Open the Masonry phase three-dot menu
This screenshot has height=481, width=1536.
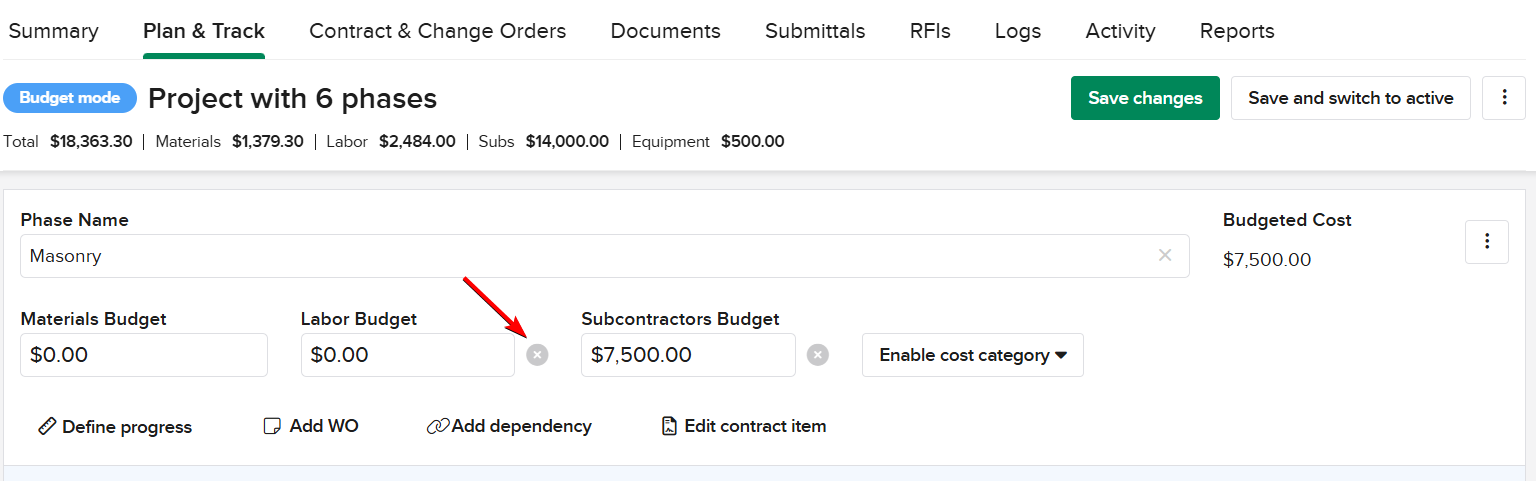pyautogui.click(x=1487, y=241)
